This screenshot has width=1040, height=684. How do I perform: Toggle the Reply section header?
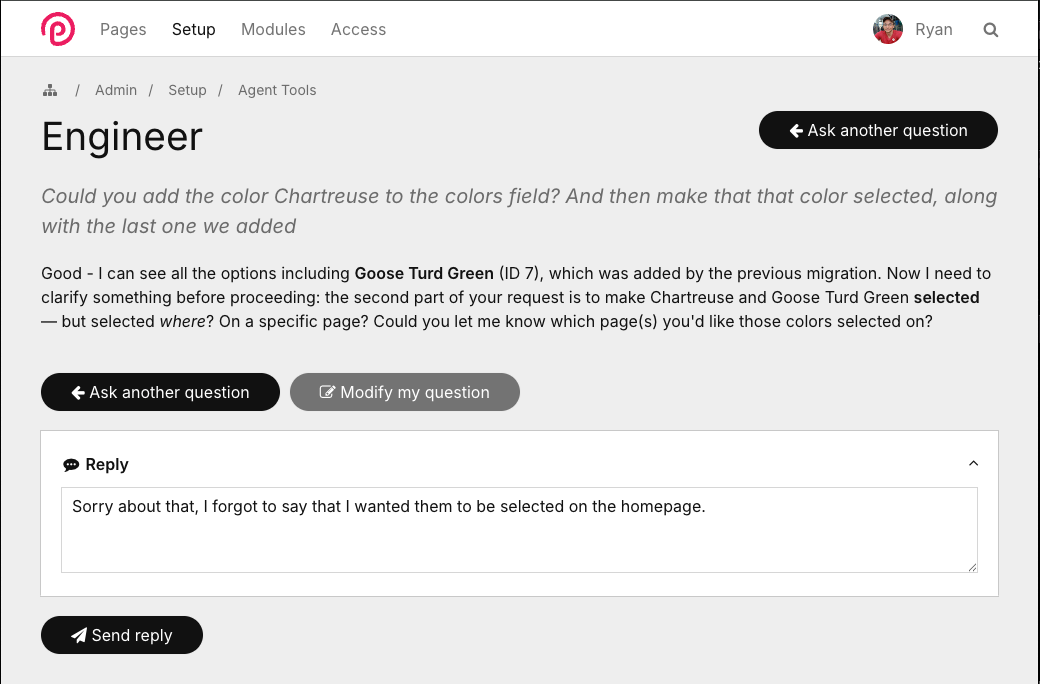[x=107, y=464]
